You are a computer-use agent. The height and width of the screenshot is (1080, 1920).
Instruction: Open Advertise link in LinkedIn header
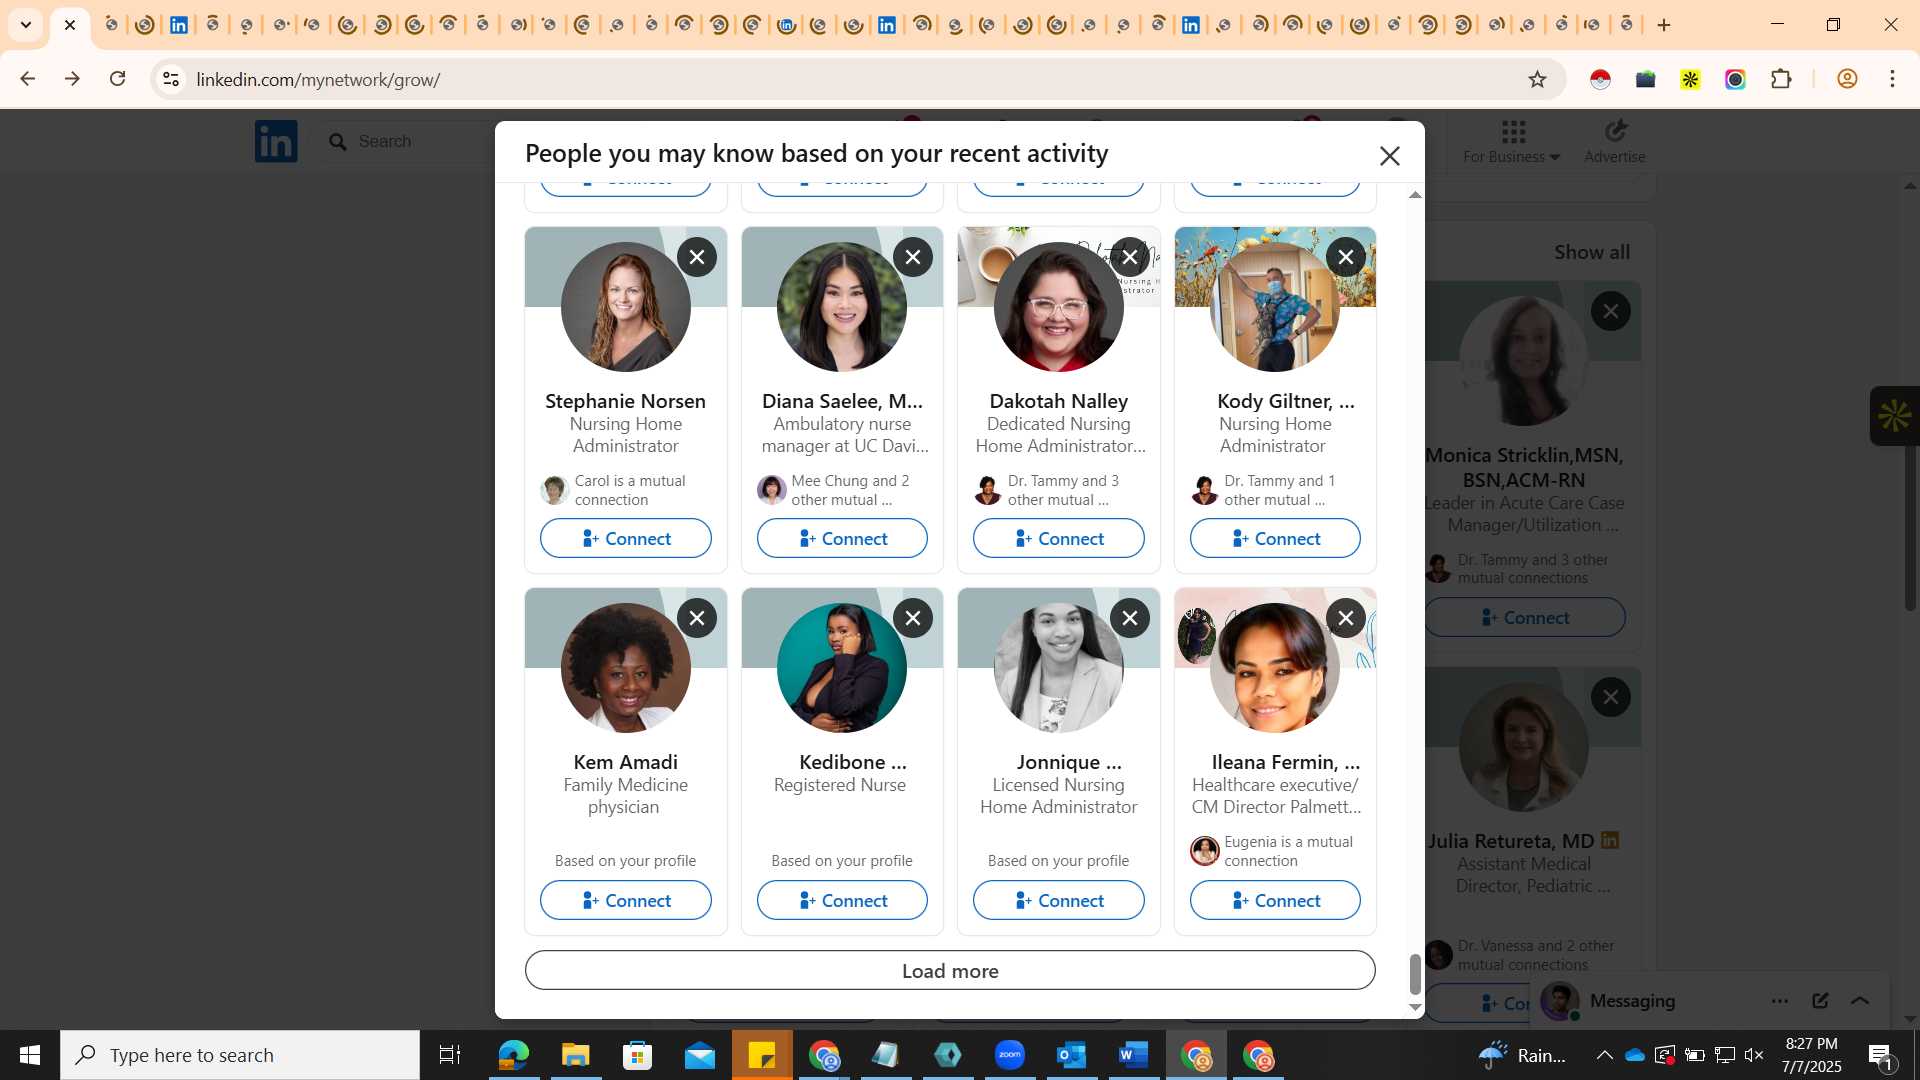(1615, 141)
